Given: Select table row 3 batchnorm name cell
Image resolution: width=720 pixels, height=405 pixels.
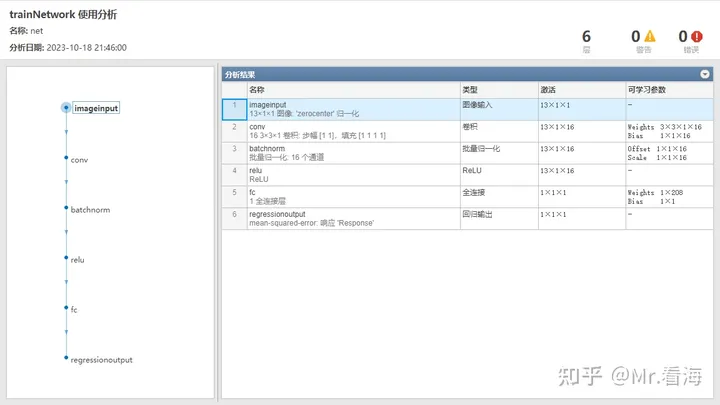Looking at the screenshot, I should coord(354,153).
